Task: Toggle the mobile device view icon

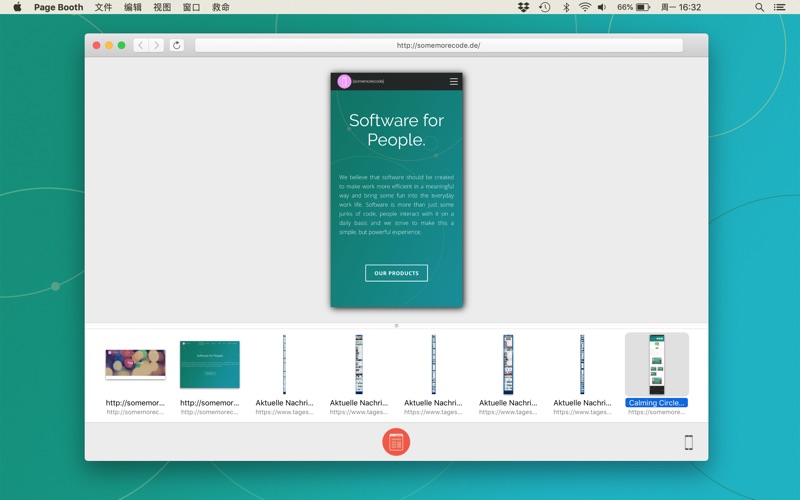Action: pos(688,442)
